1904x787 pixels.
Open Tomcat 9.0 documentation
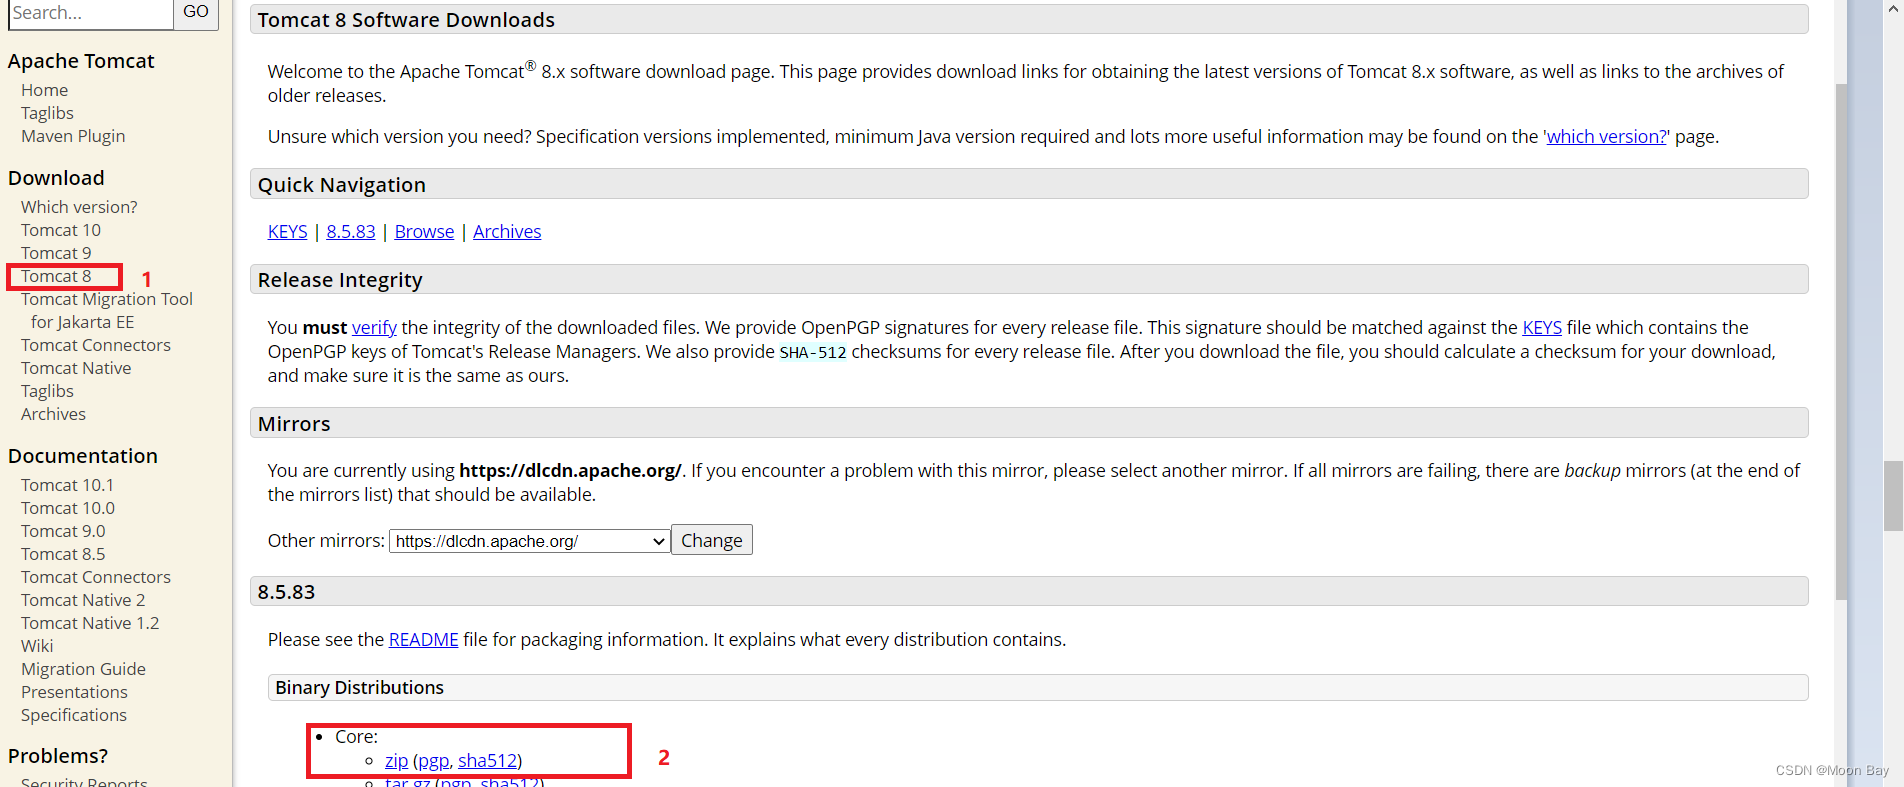coord(63,531)
